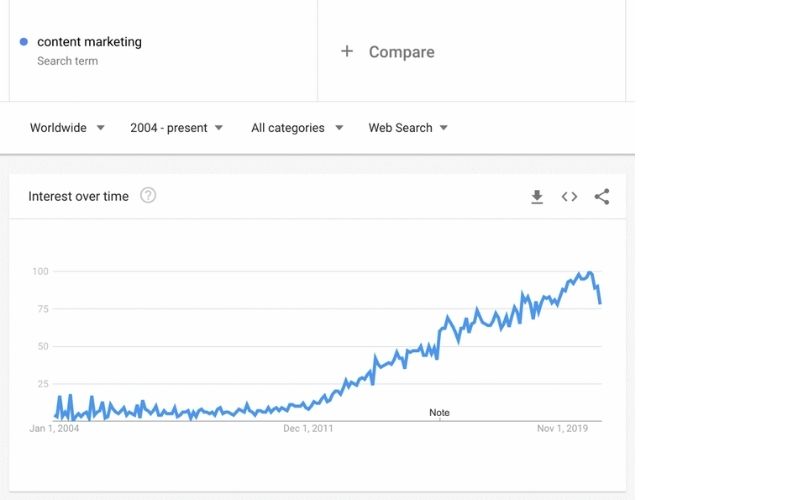Click the plus icon beside Compare

[347, 51]
